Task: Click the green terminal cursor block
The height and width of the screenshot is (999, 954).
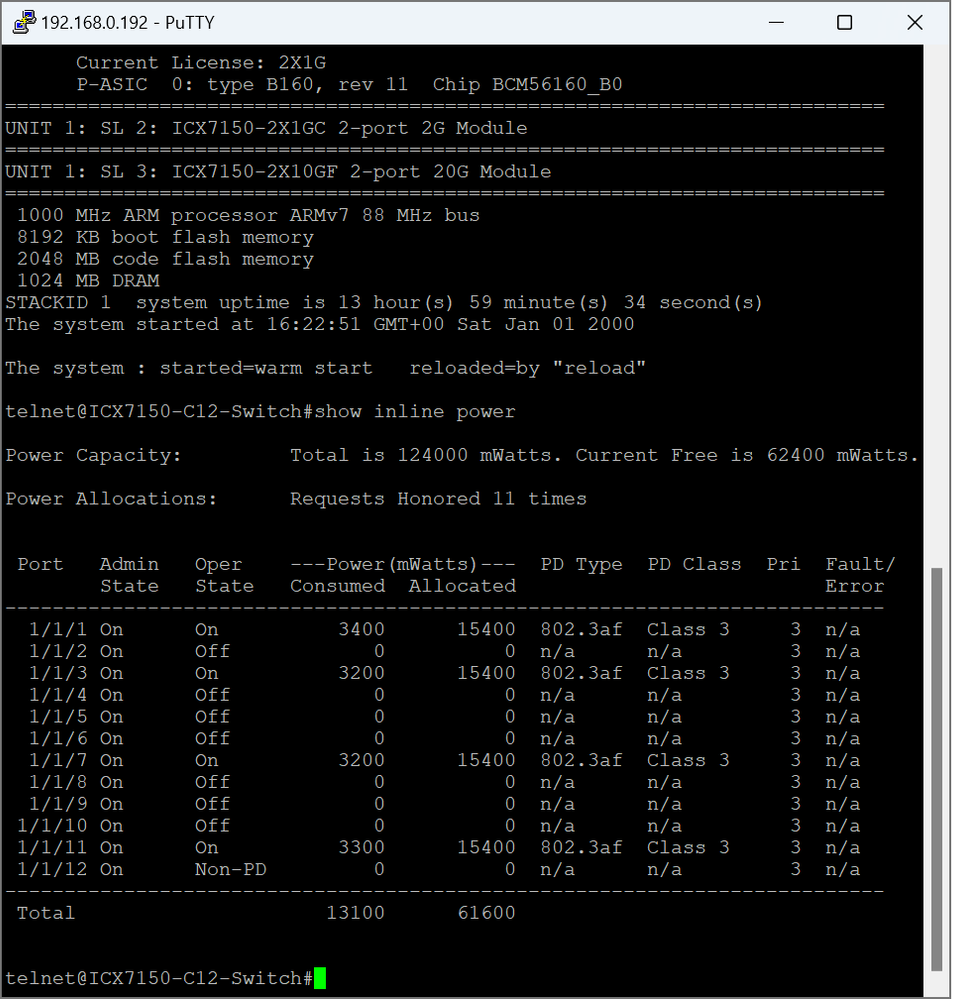Action: pyautogui.click(x=320, y=978)
